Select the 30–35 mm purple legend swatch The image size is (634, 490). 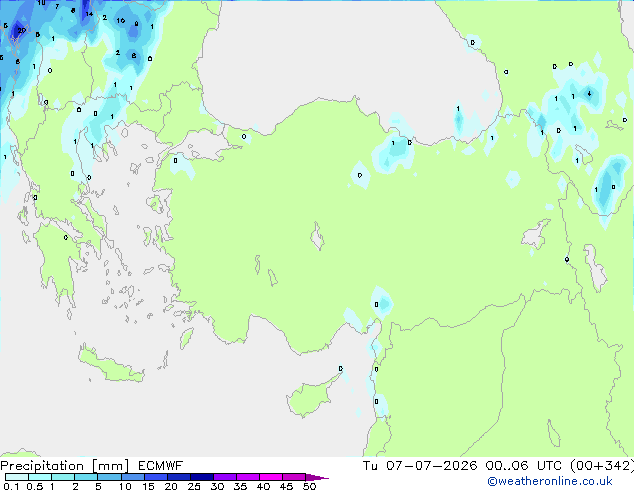click(x=225, y=477)
